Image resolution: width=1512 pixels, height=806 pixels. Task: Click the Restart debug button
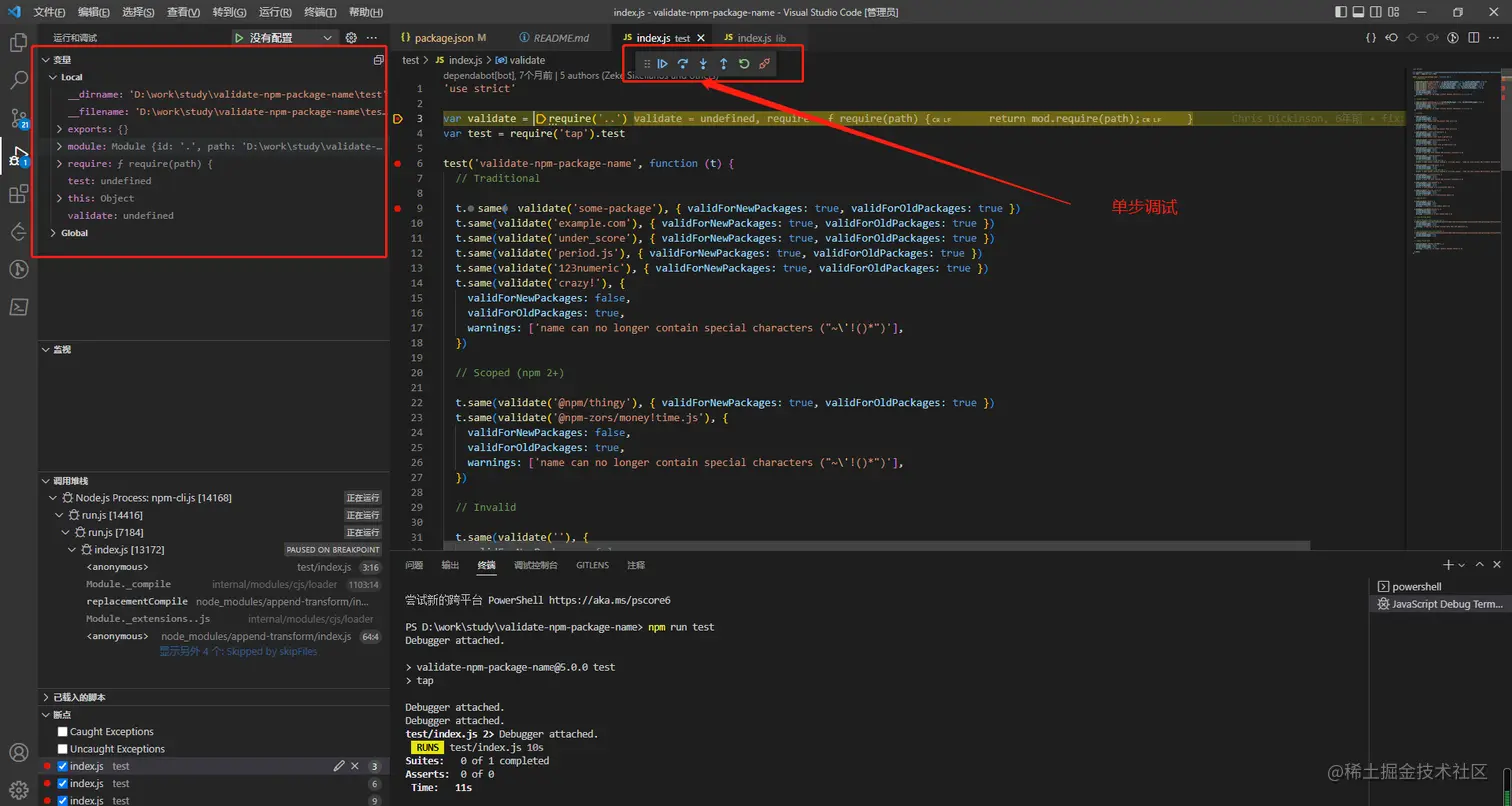(744, 64)
